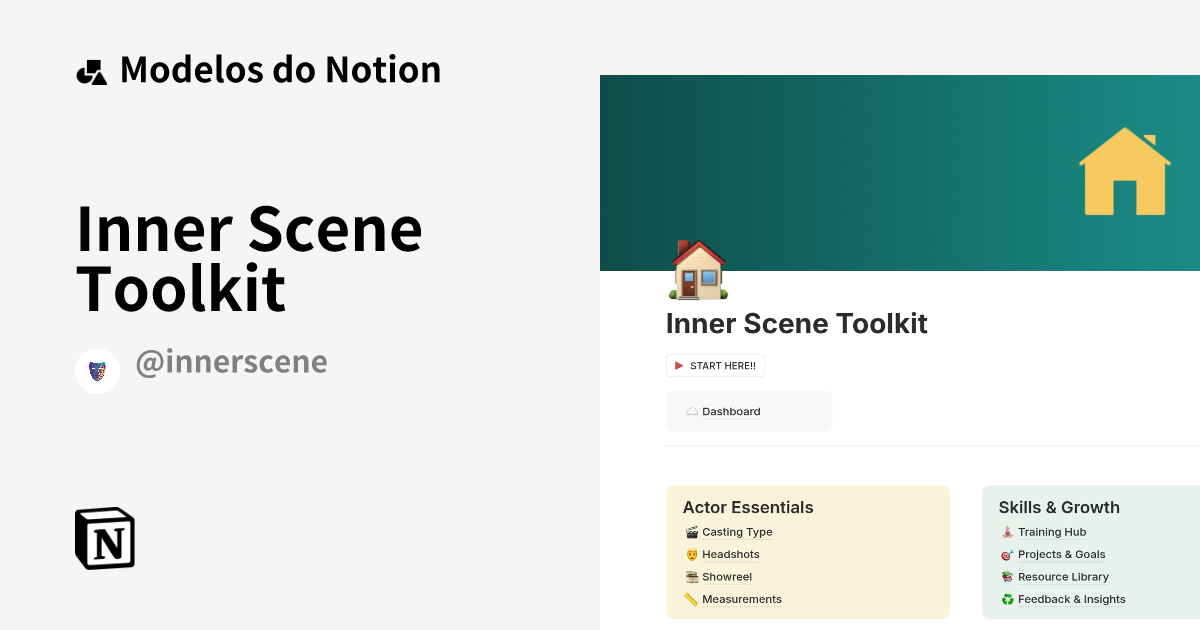This screenshot has width=1200, height=630.
Task: Click the face emoji next to Headshots
Action: (x=692, y=554)
